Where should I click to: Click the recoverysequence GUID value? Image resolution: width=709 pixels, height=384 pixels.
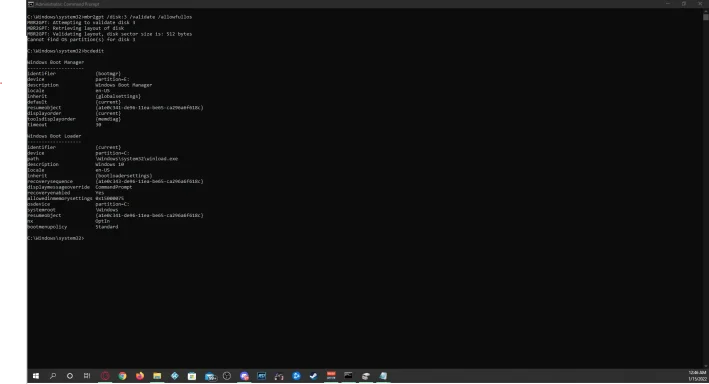pos(149,181)
